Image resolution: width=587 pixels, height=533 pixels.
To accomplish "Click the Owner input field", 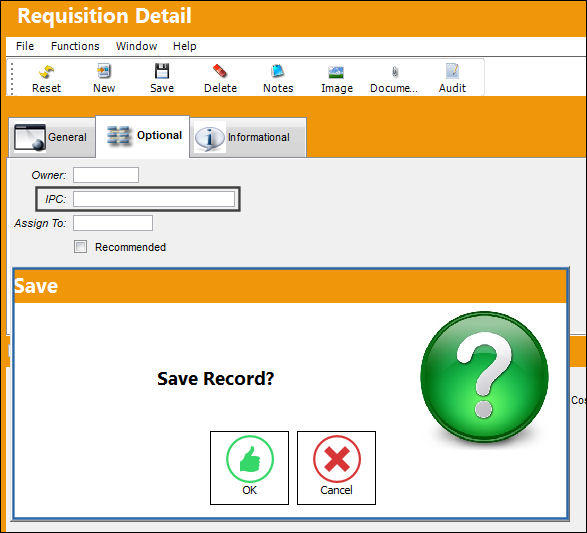I will (106, 175).
